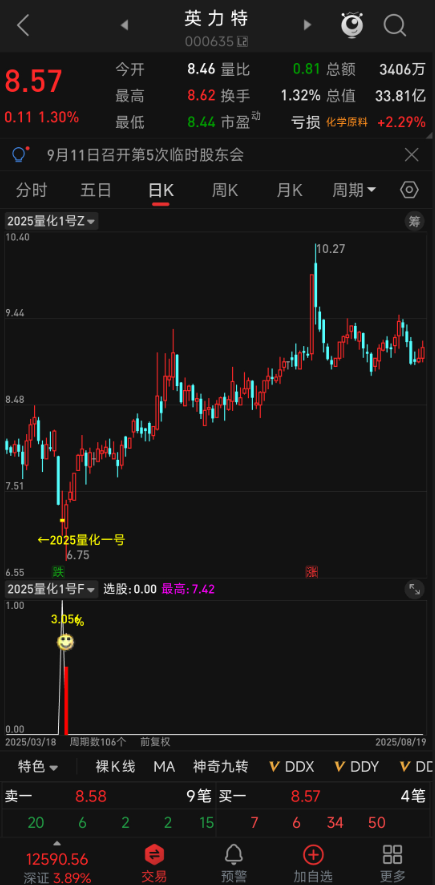The image size is (435, 885).
Task: Open the 预警 alert bell icon
Action: pyautogui.click(x=234, y=864)
